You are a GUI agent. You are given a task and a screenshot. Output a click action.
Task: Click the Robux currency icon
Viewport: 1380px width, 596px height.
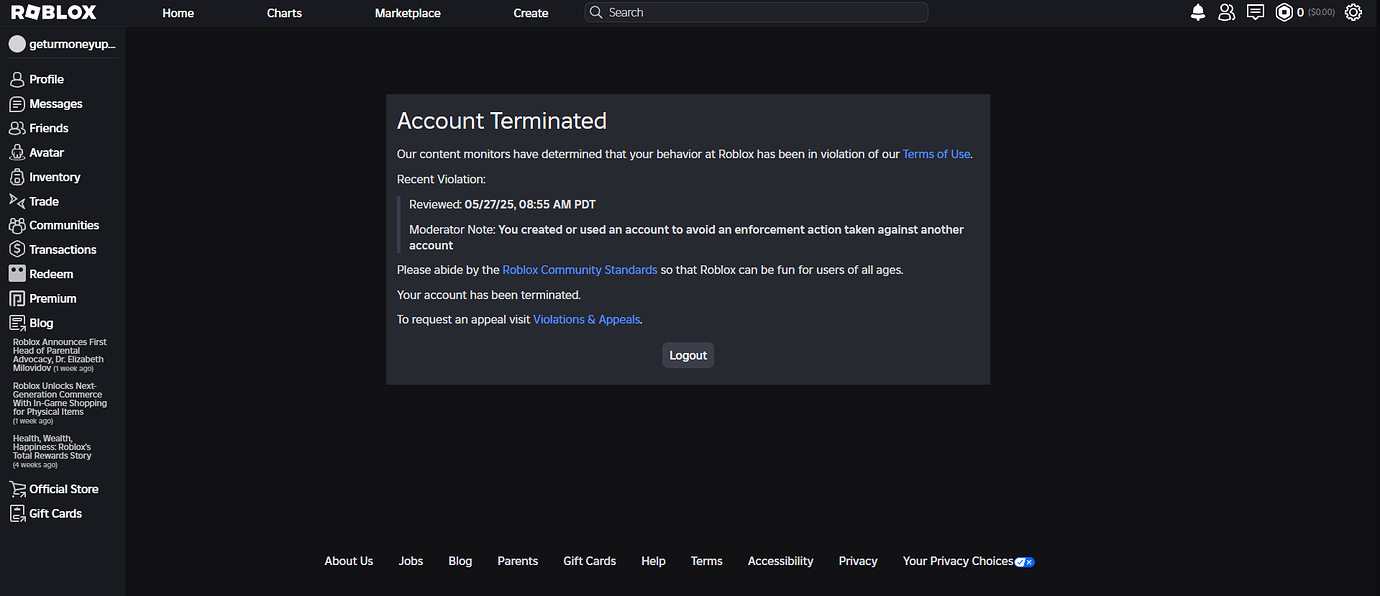click(x=1286, y=11)
